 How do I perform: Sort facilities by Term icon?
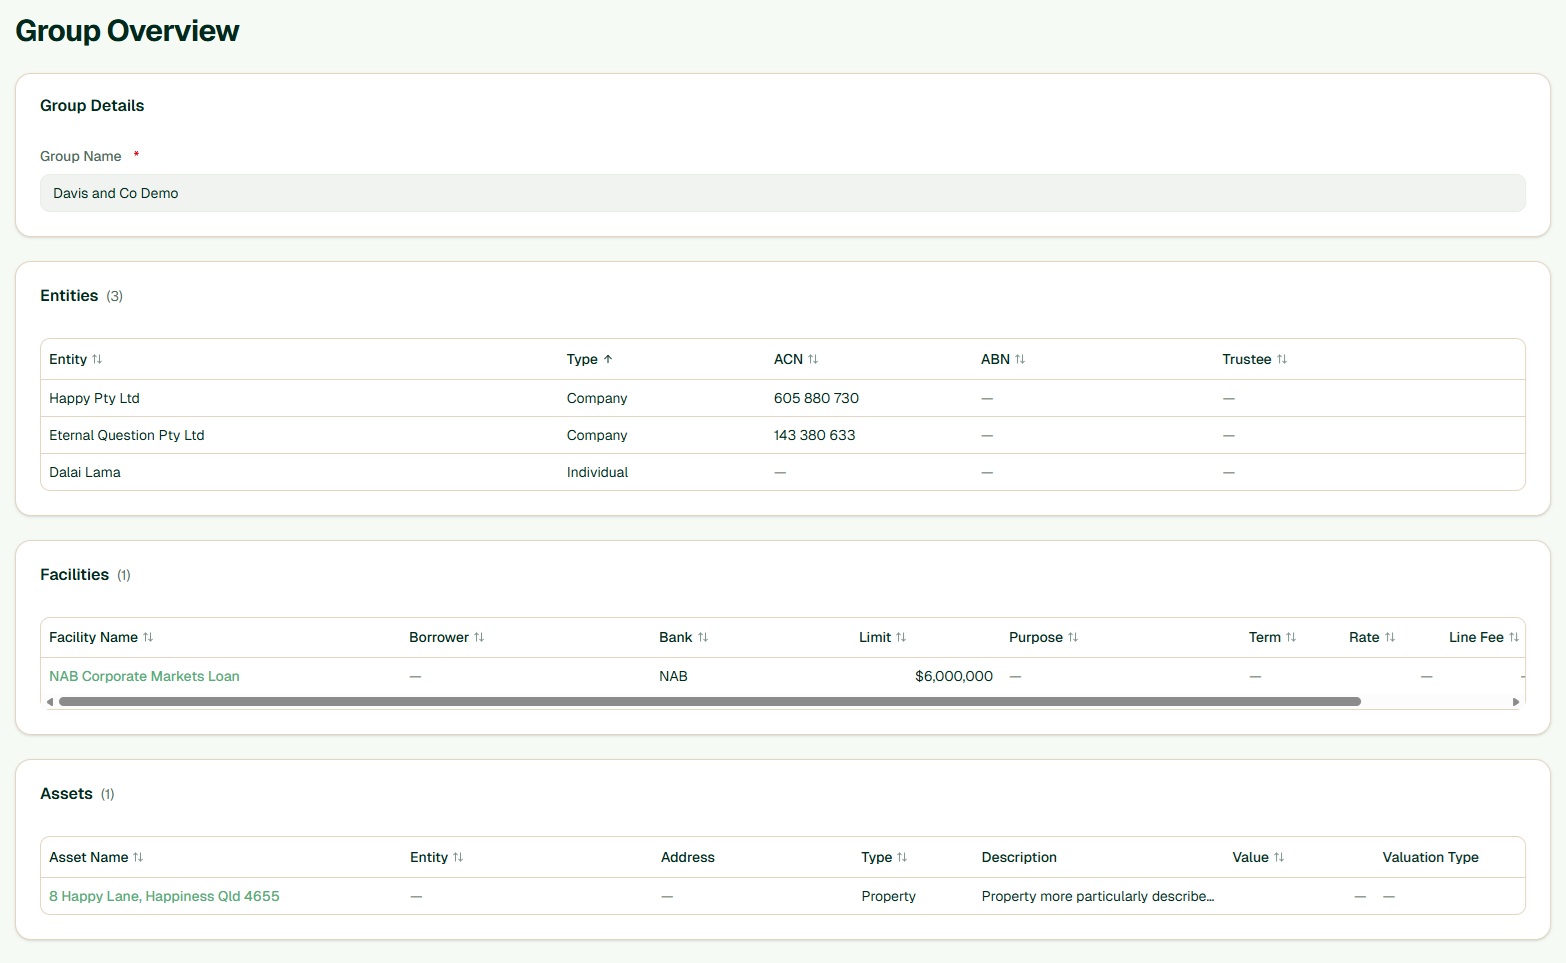(x=1291, y=637)
